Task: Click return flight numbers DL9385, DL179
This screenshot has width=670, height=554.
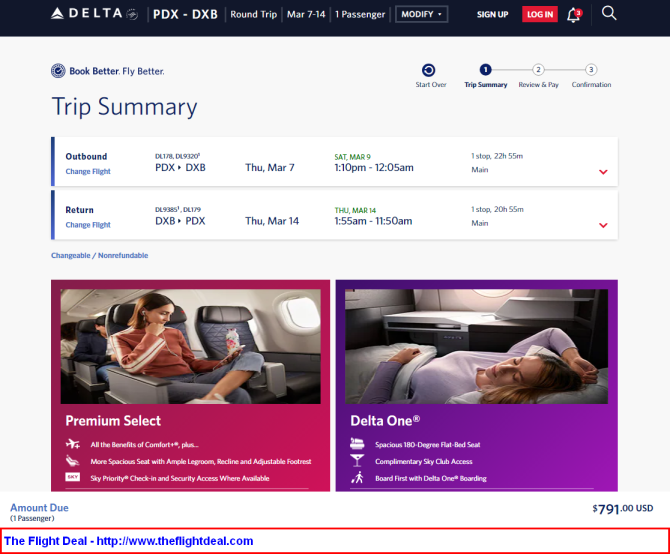Action: tap(178, 210)
